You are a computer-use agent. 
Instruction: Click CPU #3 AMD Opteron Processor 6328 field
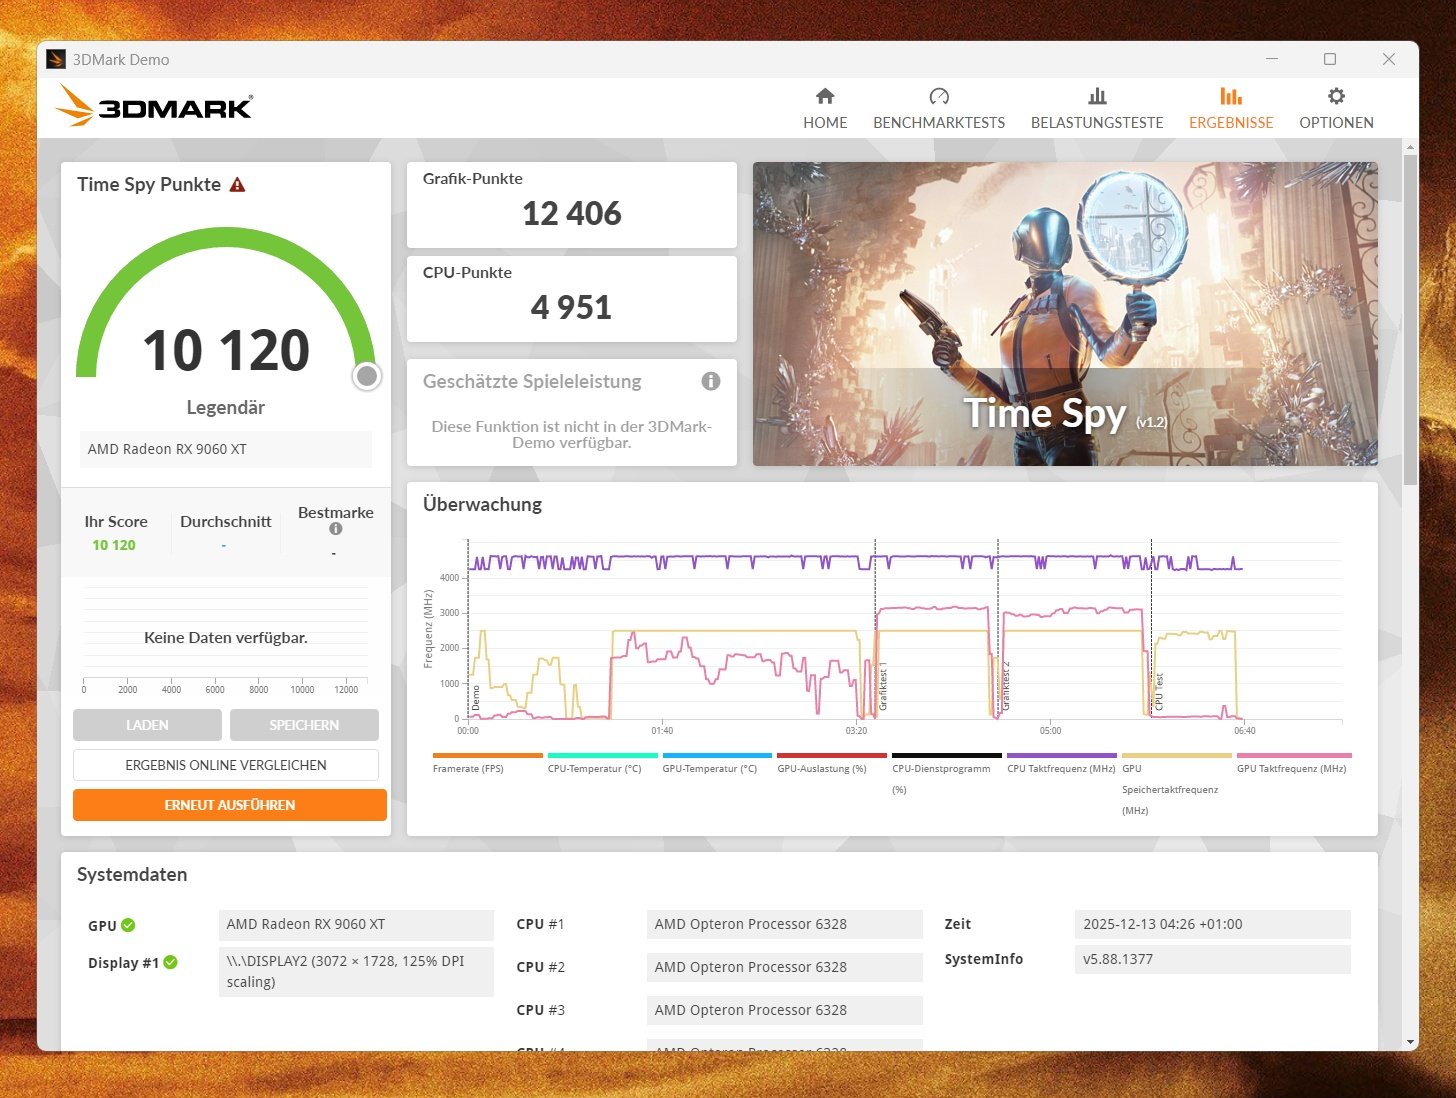[784, 1010]
